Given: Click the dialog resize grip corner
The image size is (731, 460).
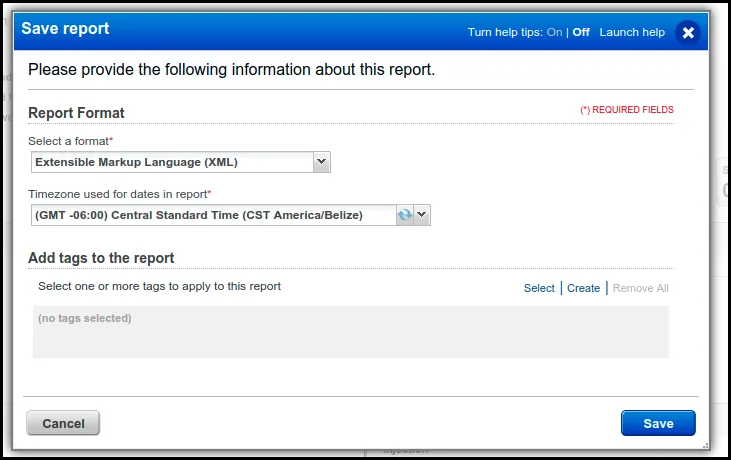Looking at the screenshot, I should [x=706, y=446].
